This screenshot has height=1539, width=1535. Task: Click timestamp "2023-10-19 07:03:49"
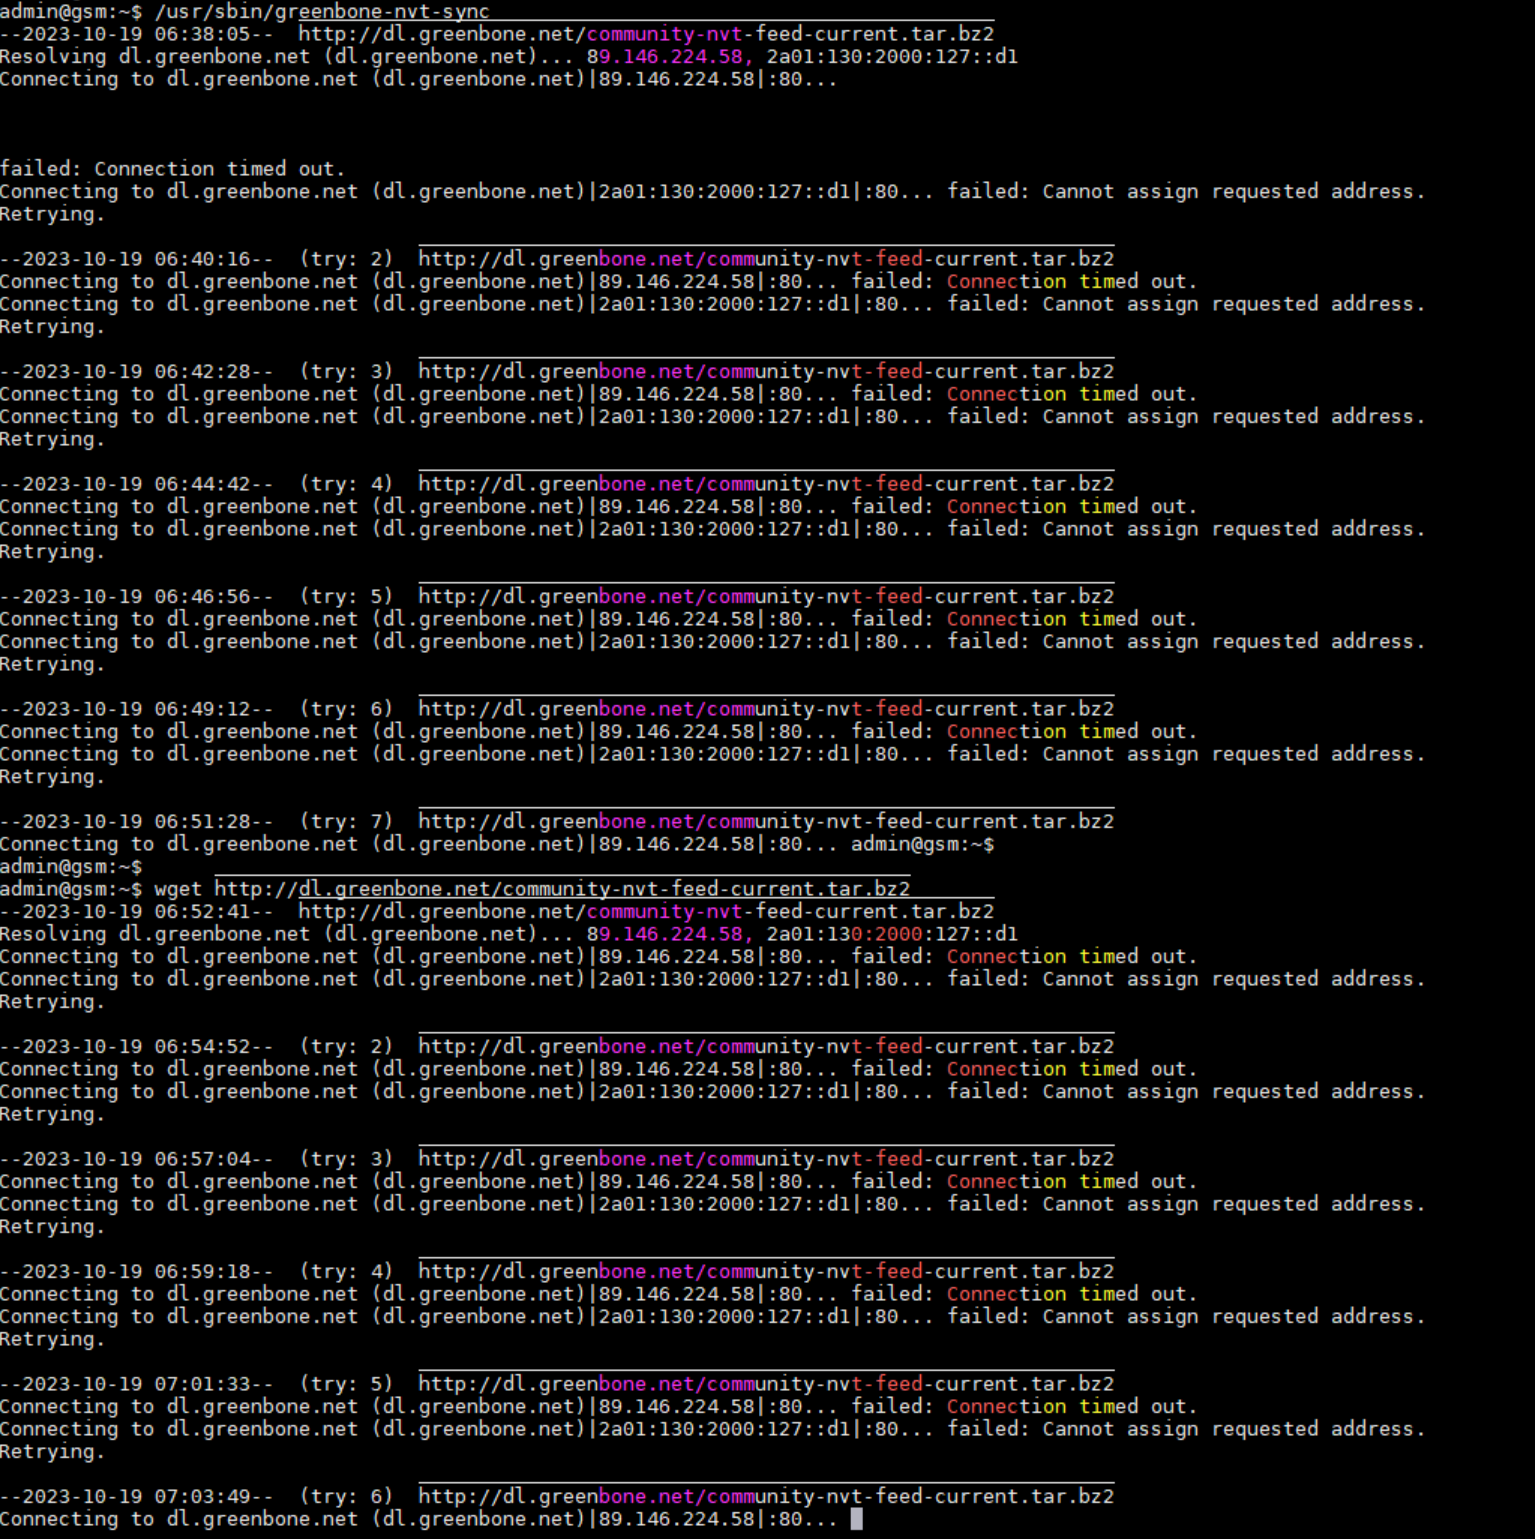136,1497
